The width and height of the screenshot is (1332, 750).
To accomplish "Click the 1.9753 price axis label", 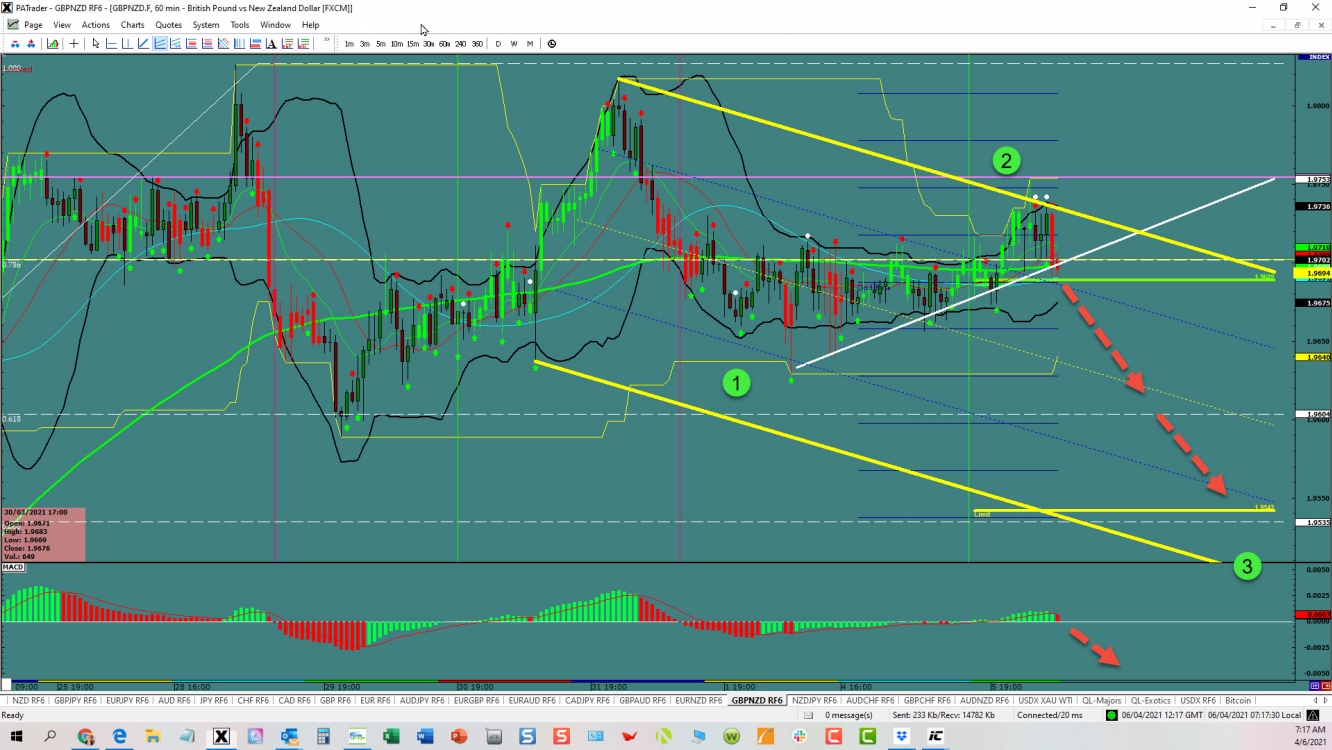I will click(x=1311, y=180).
